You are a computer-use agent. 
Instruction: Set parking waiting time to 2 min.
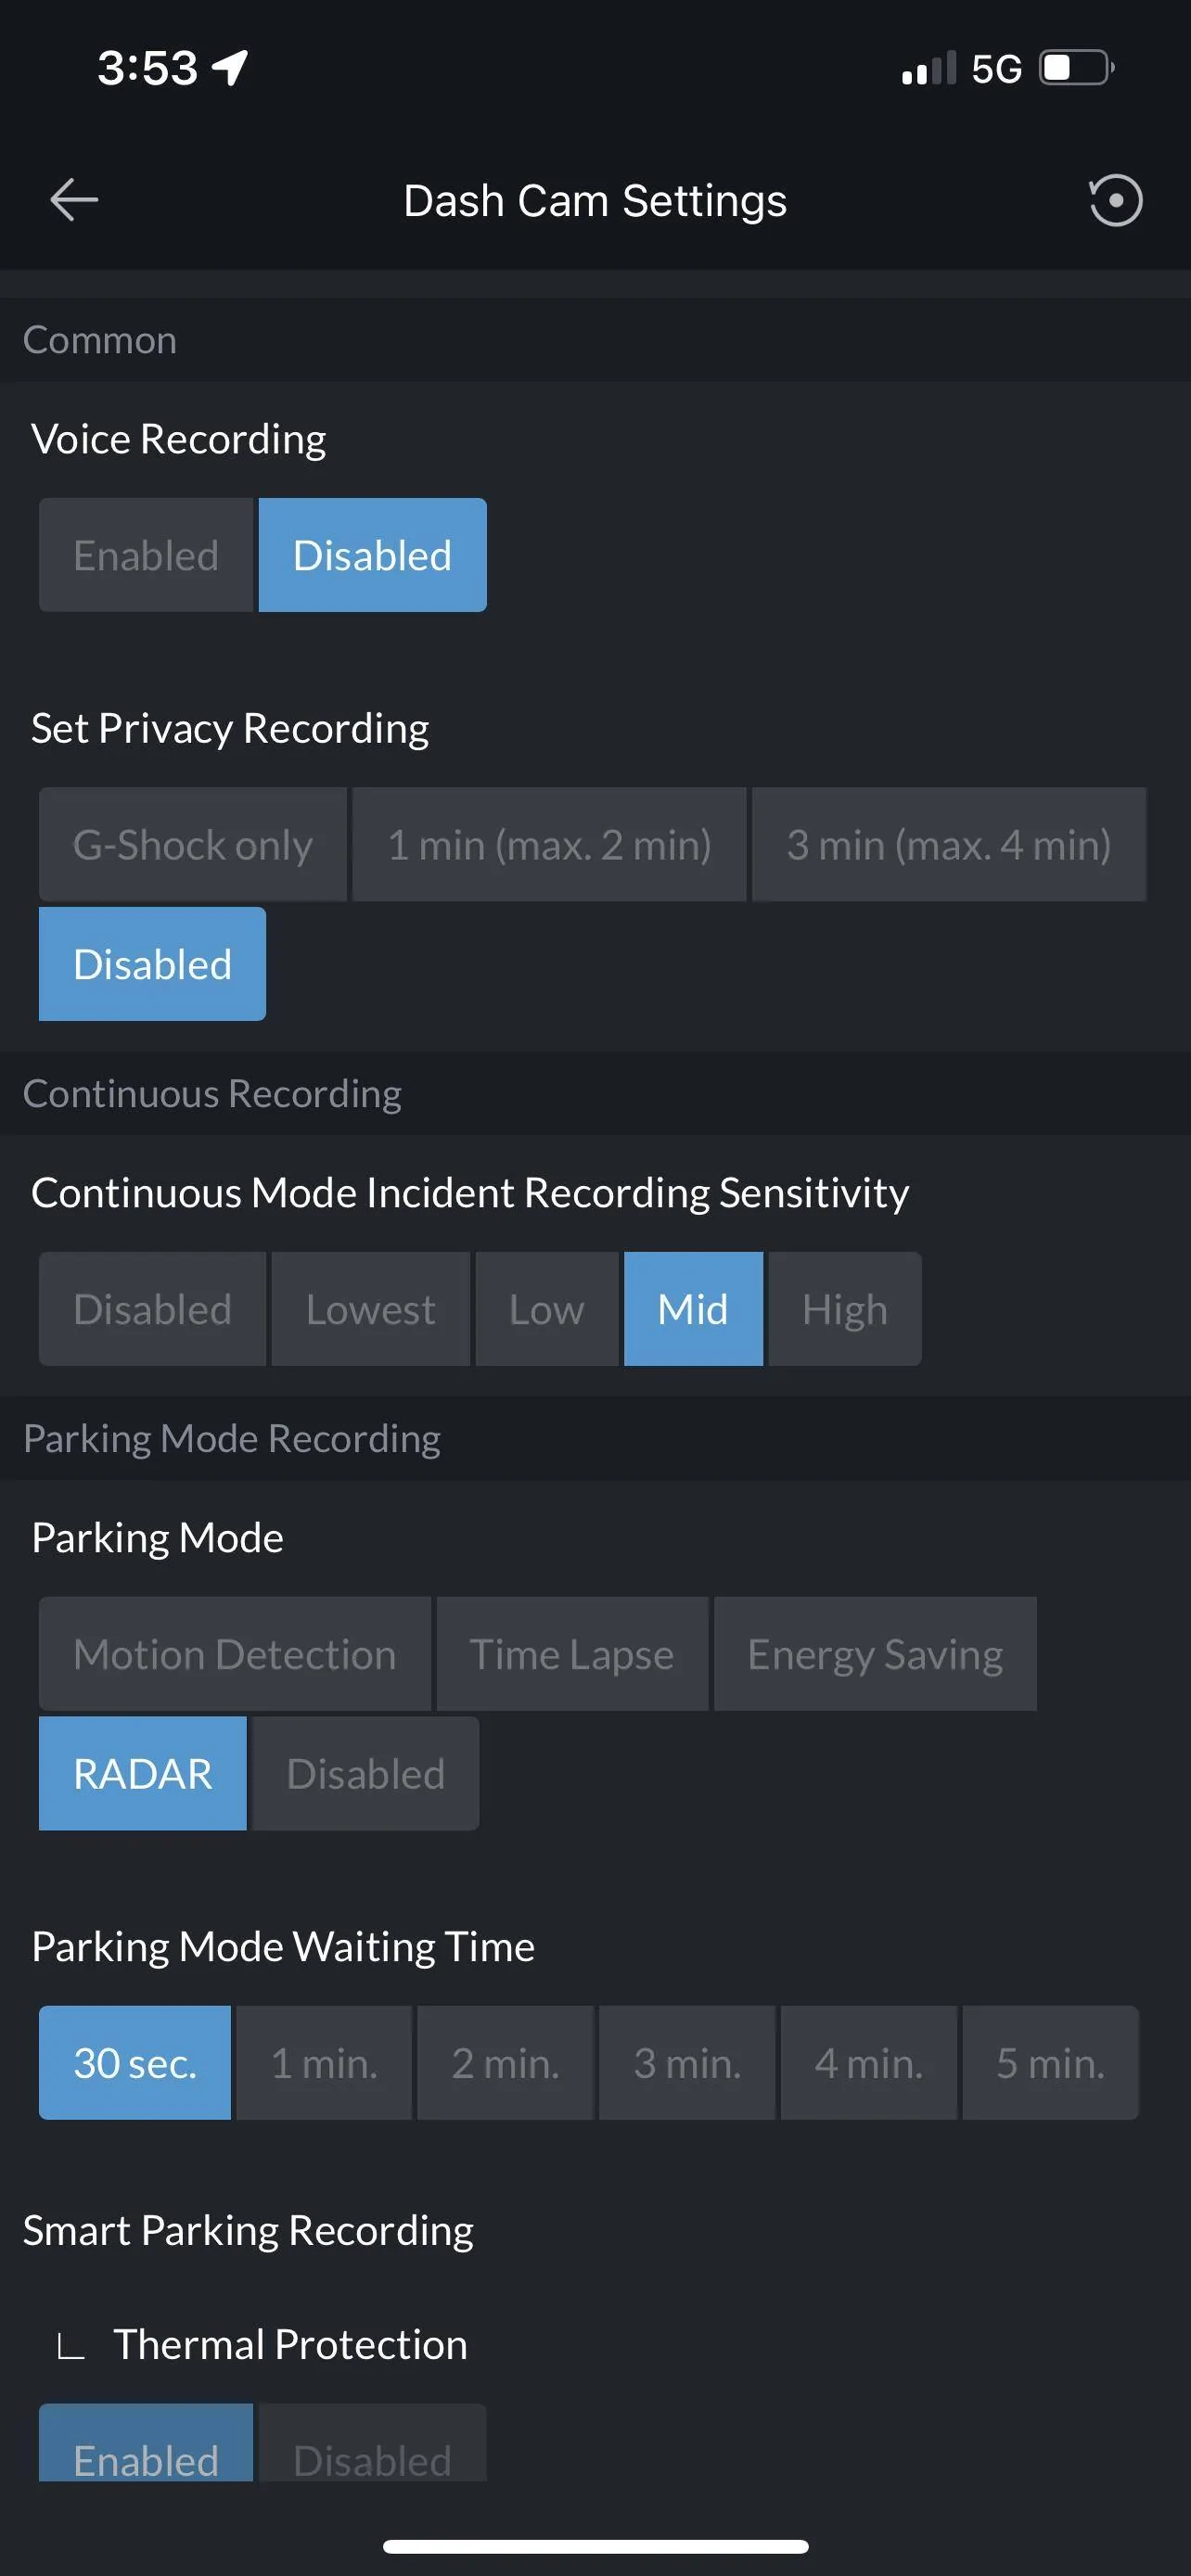505,2062
